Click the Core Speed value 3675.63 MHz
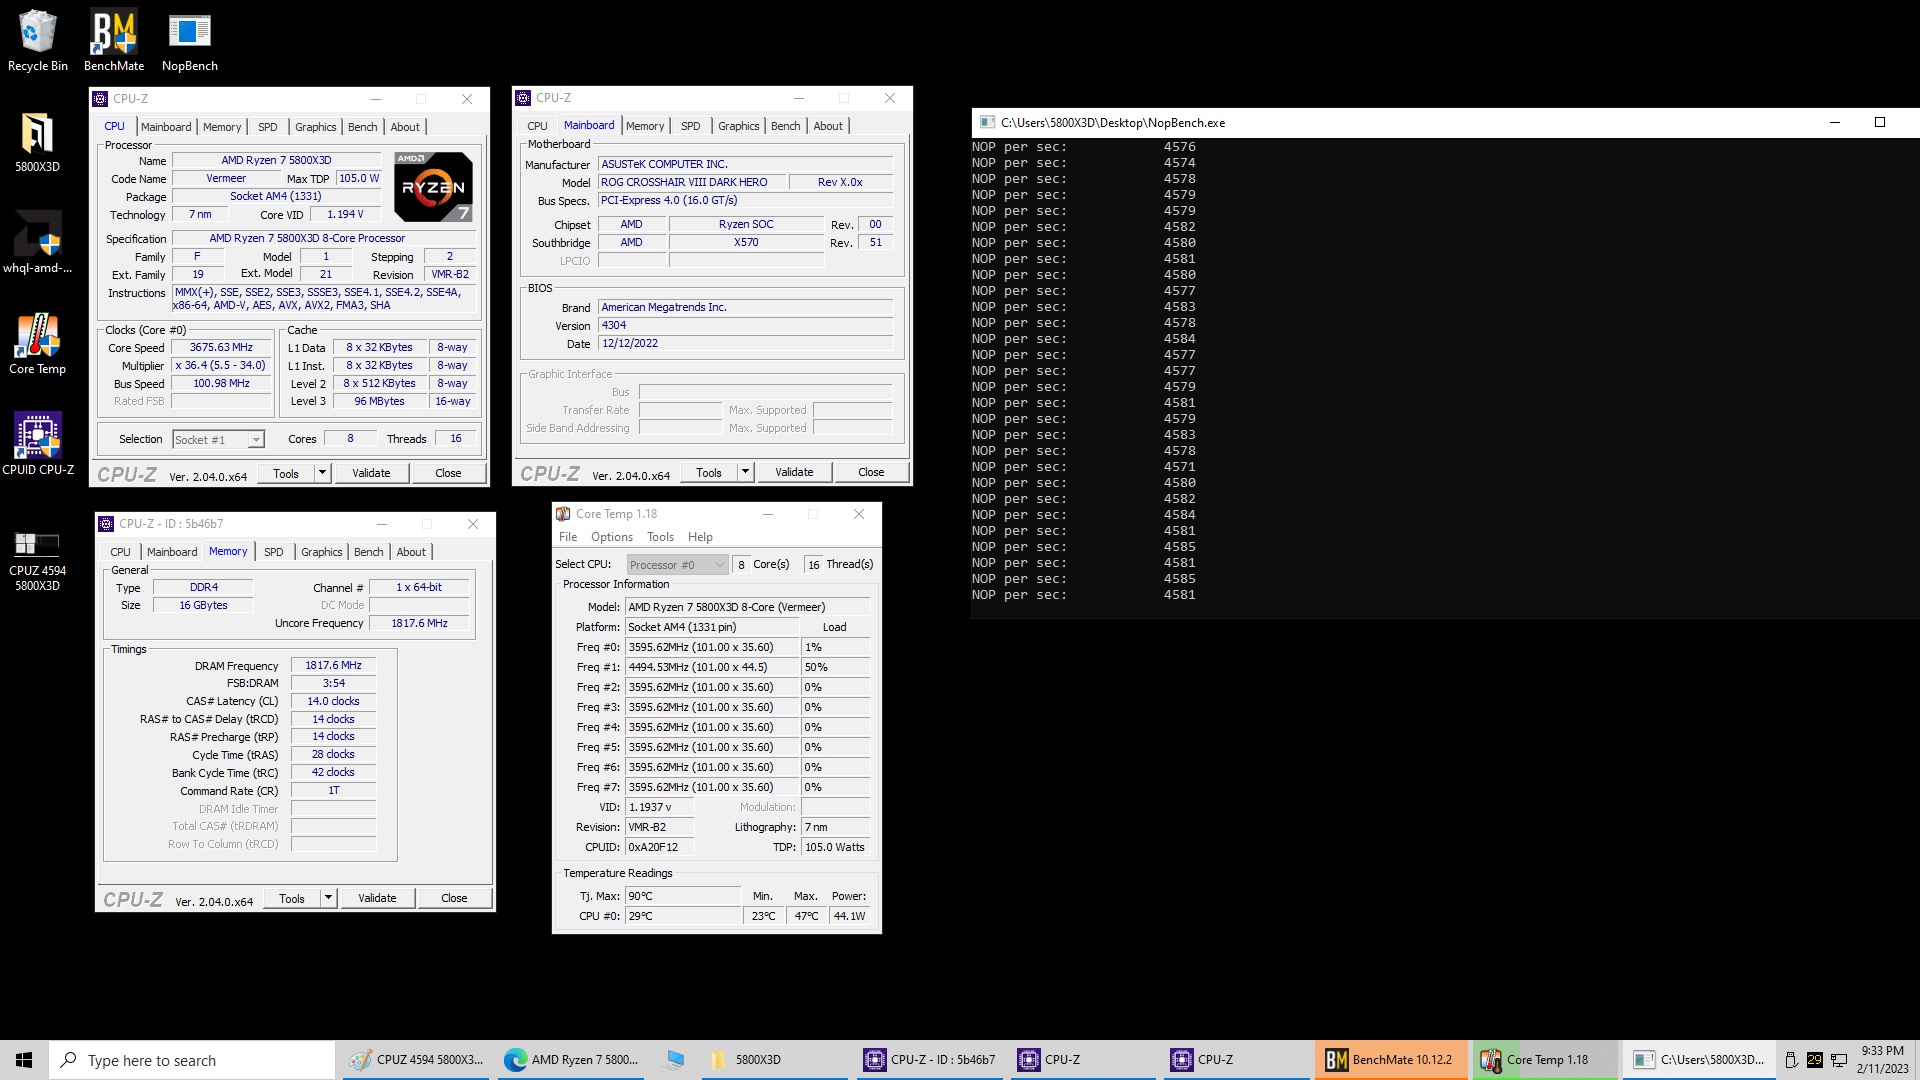The height and width of the screenshot is (1080, 1920). (x=221, y=348)
